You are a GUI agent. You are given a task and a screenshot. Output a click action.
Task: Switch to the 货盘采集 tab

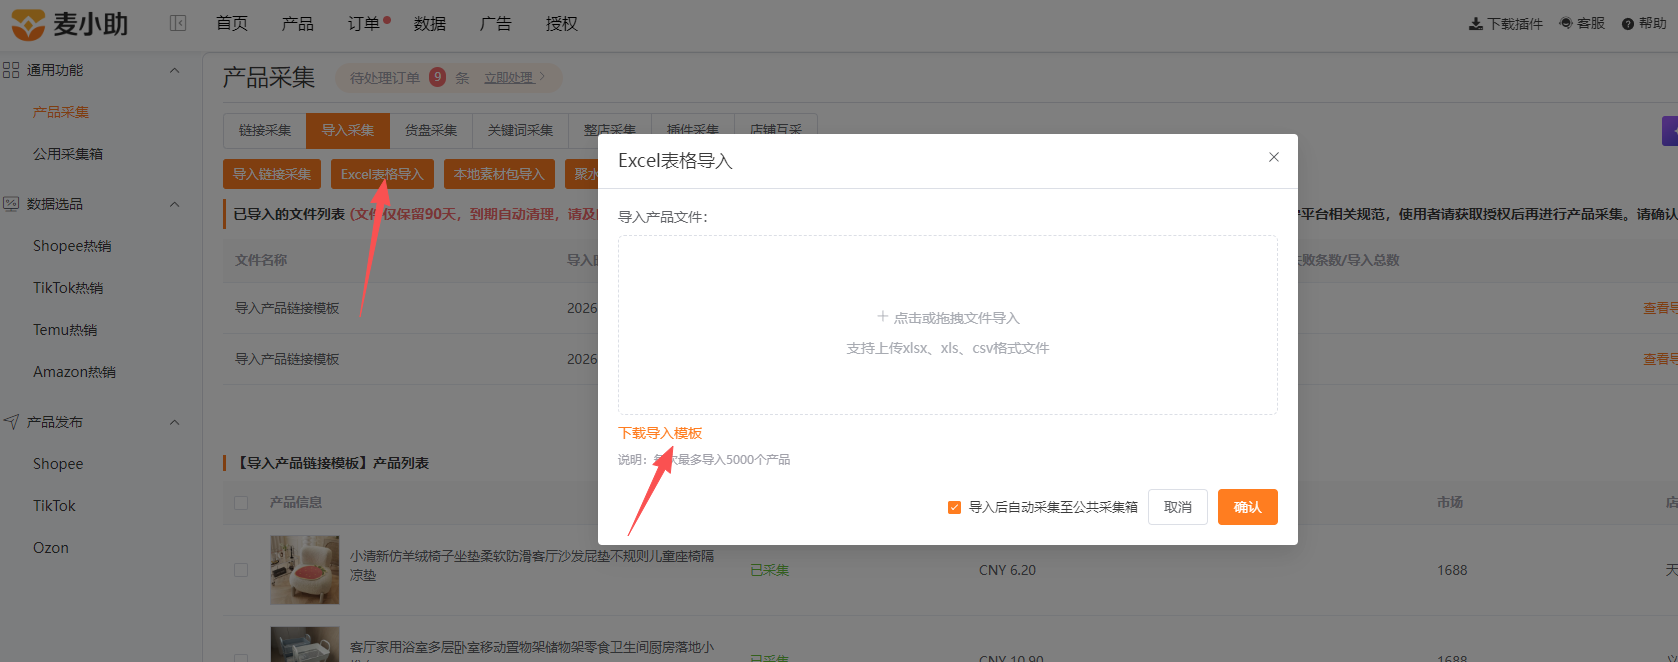pos(431,130)
